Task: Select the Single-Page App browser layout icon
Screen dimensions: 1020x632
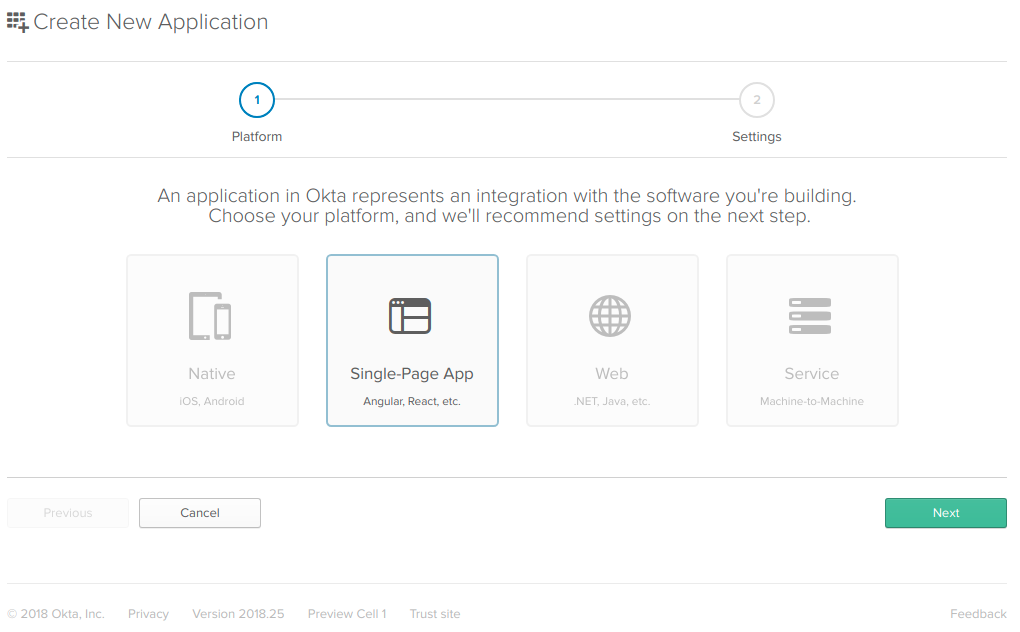Action: (x=410, y=316)
